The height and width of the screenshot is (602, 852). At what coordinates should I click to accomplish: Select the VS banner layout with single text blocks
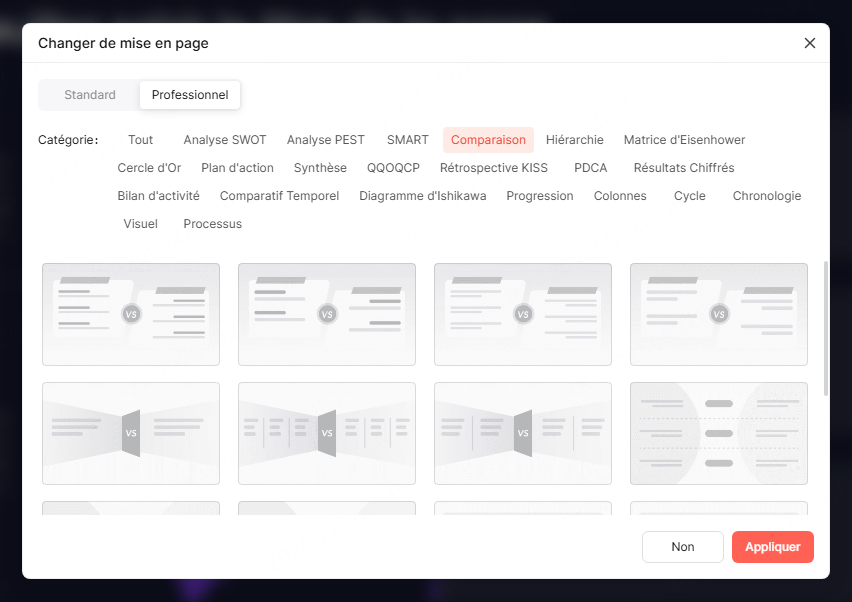[131, 434]
